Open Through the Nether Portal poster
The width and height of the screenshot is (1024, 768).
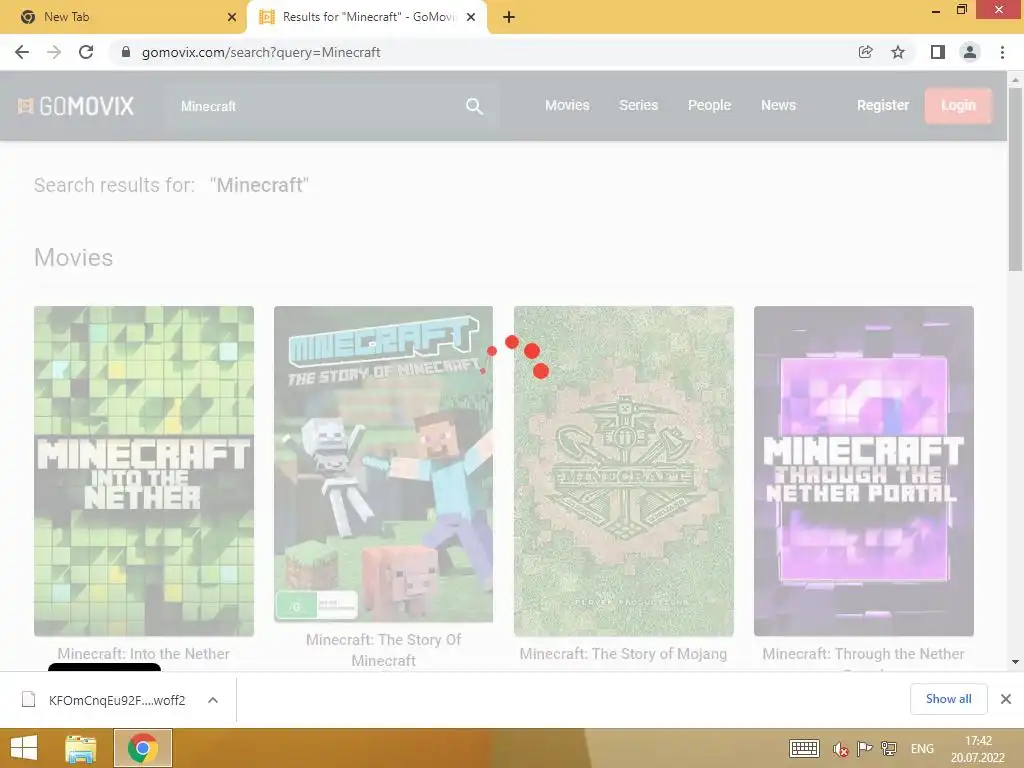863,471
